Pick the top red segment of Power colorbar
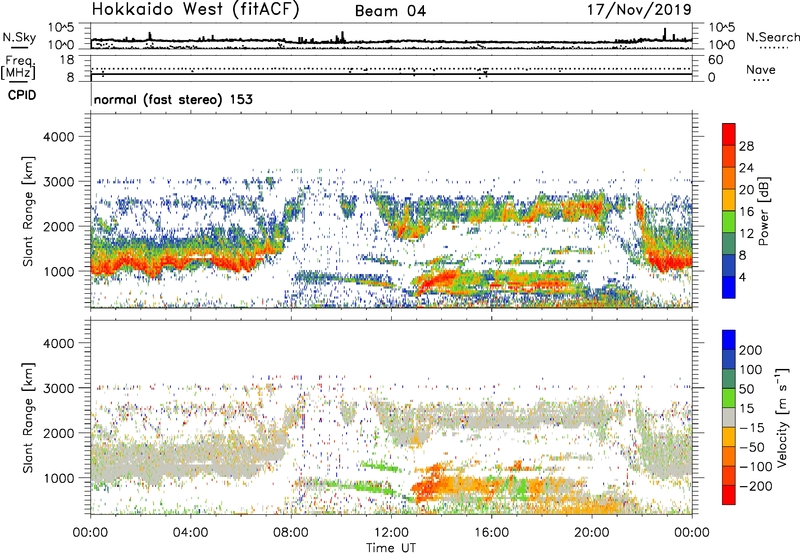This screenshot has width=800, height=554. coord(729,134)
